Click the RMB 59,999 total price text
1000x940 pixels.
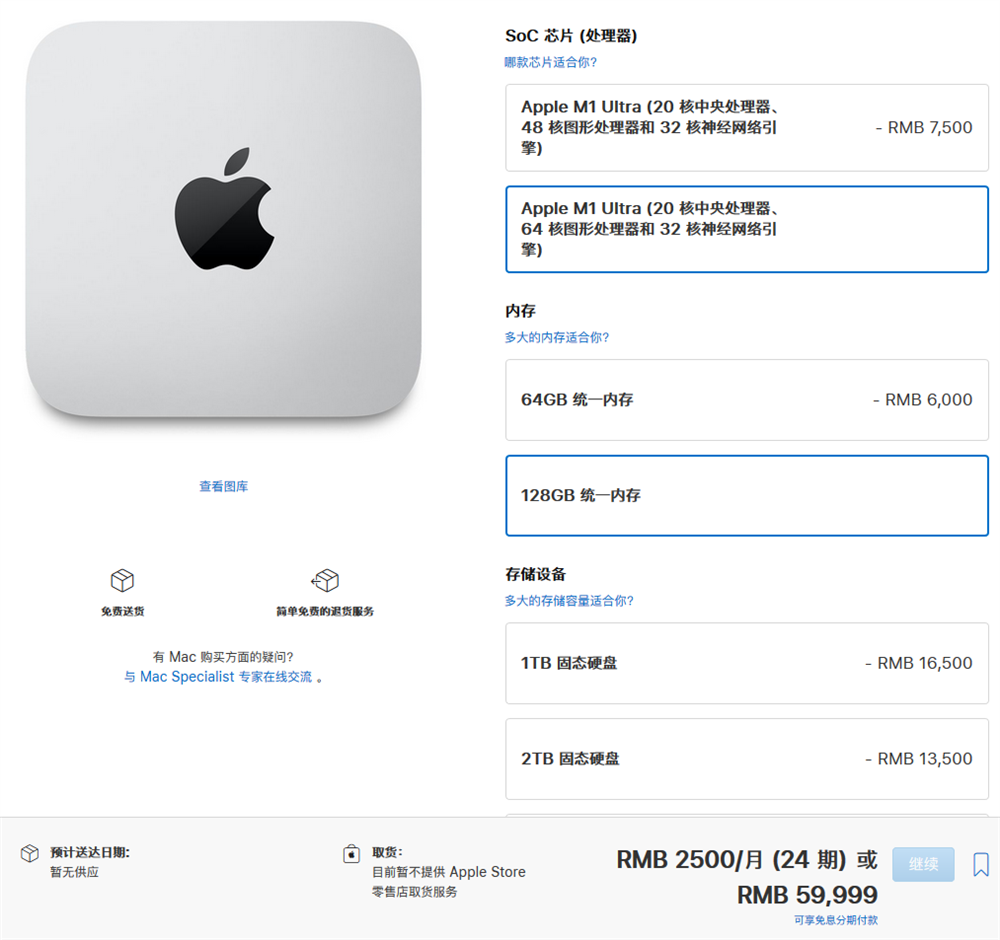point(807,895)
